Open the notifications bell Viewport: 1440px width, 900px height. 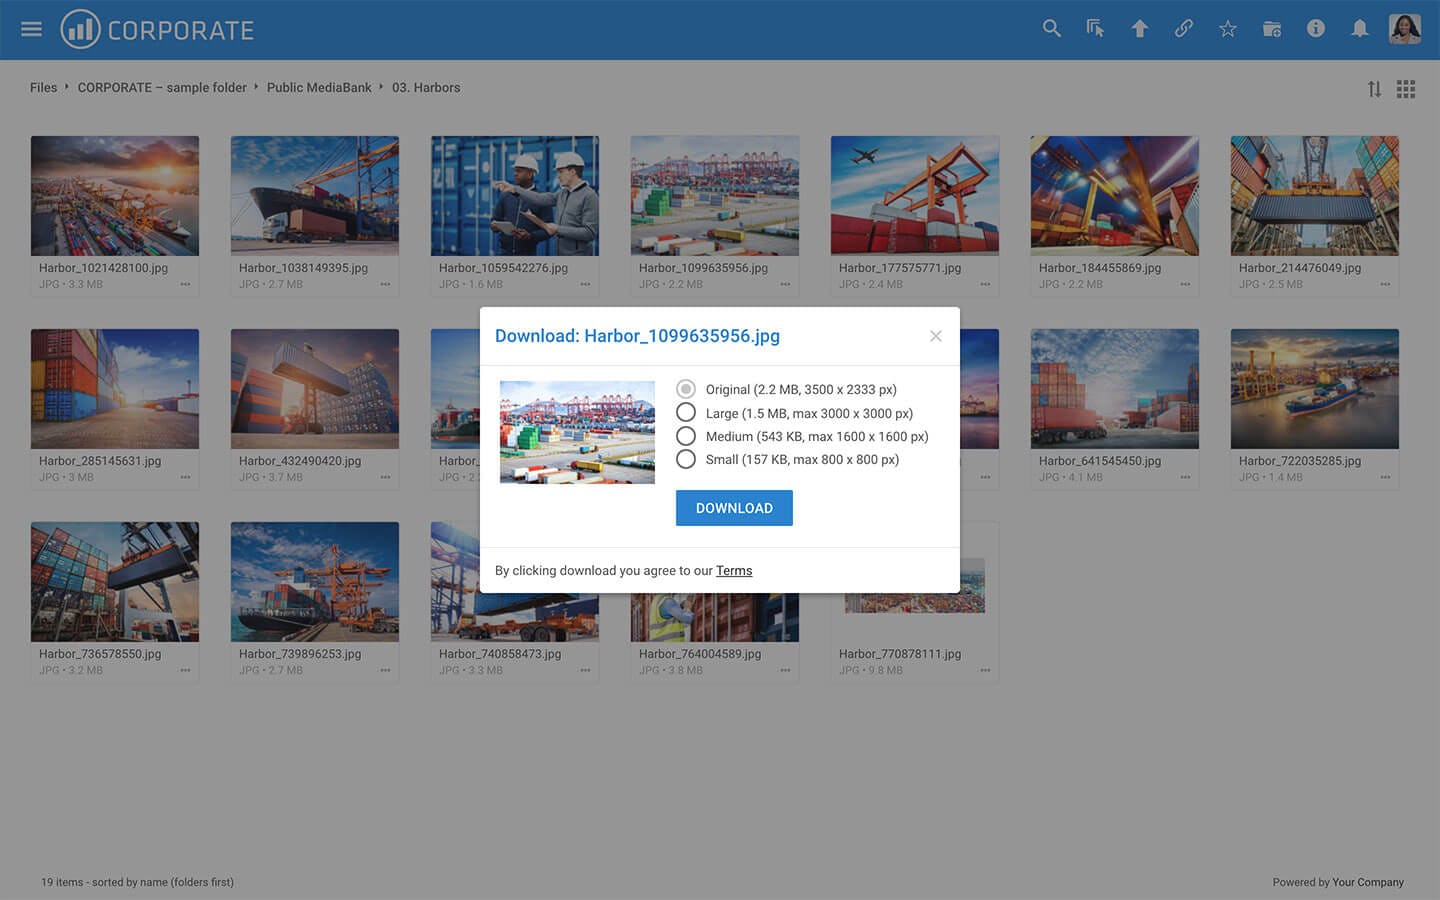[1359, 29]
